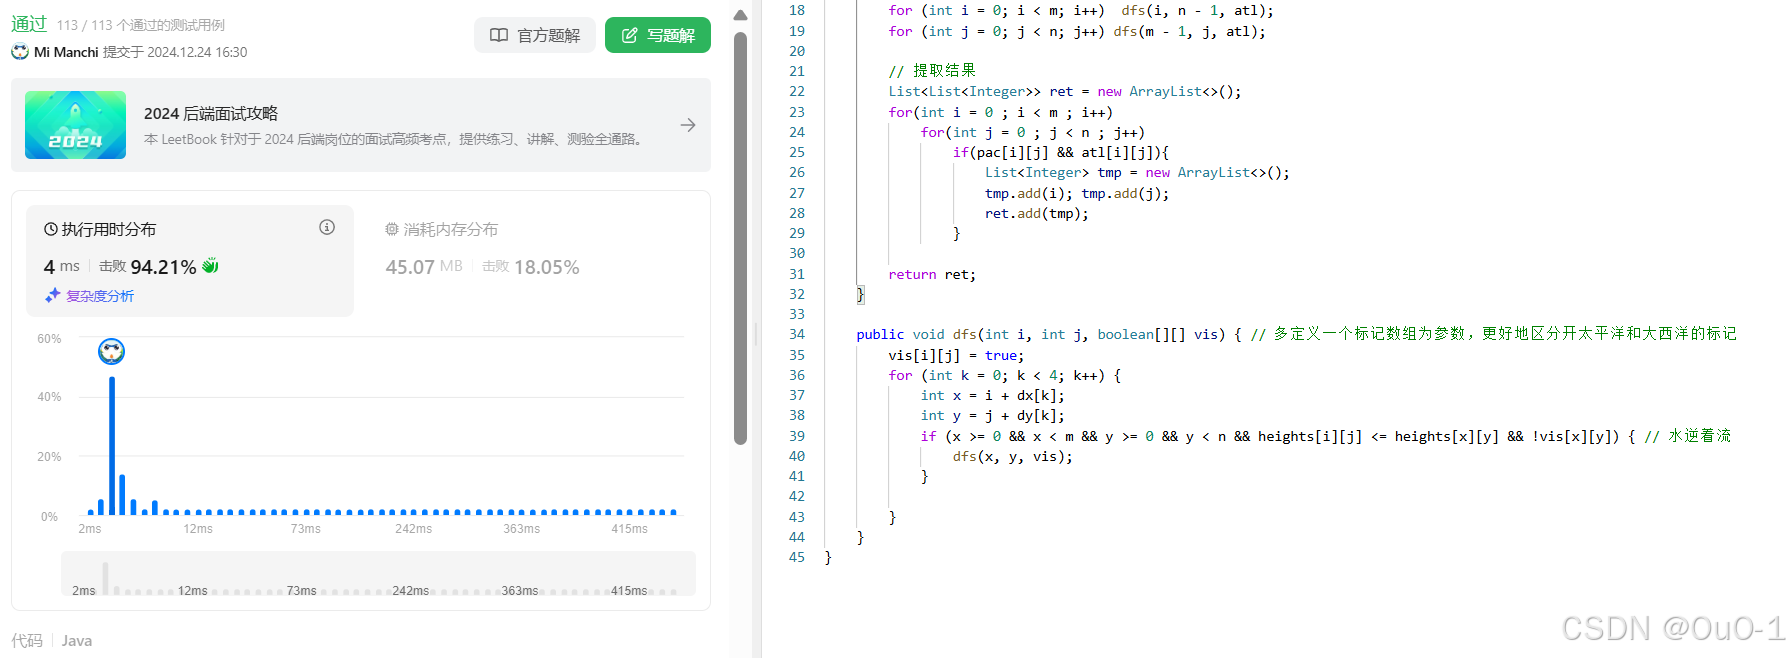Click the chip icon beside 消耗内存分布
1790x658 pixels.
(392, 229)
